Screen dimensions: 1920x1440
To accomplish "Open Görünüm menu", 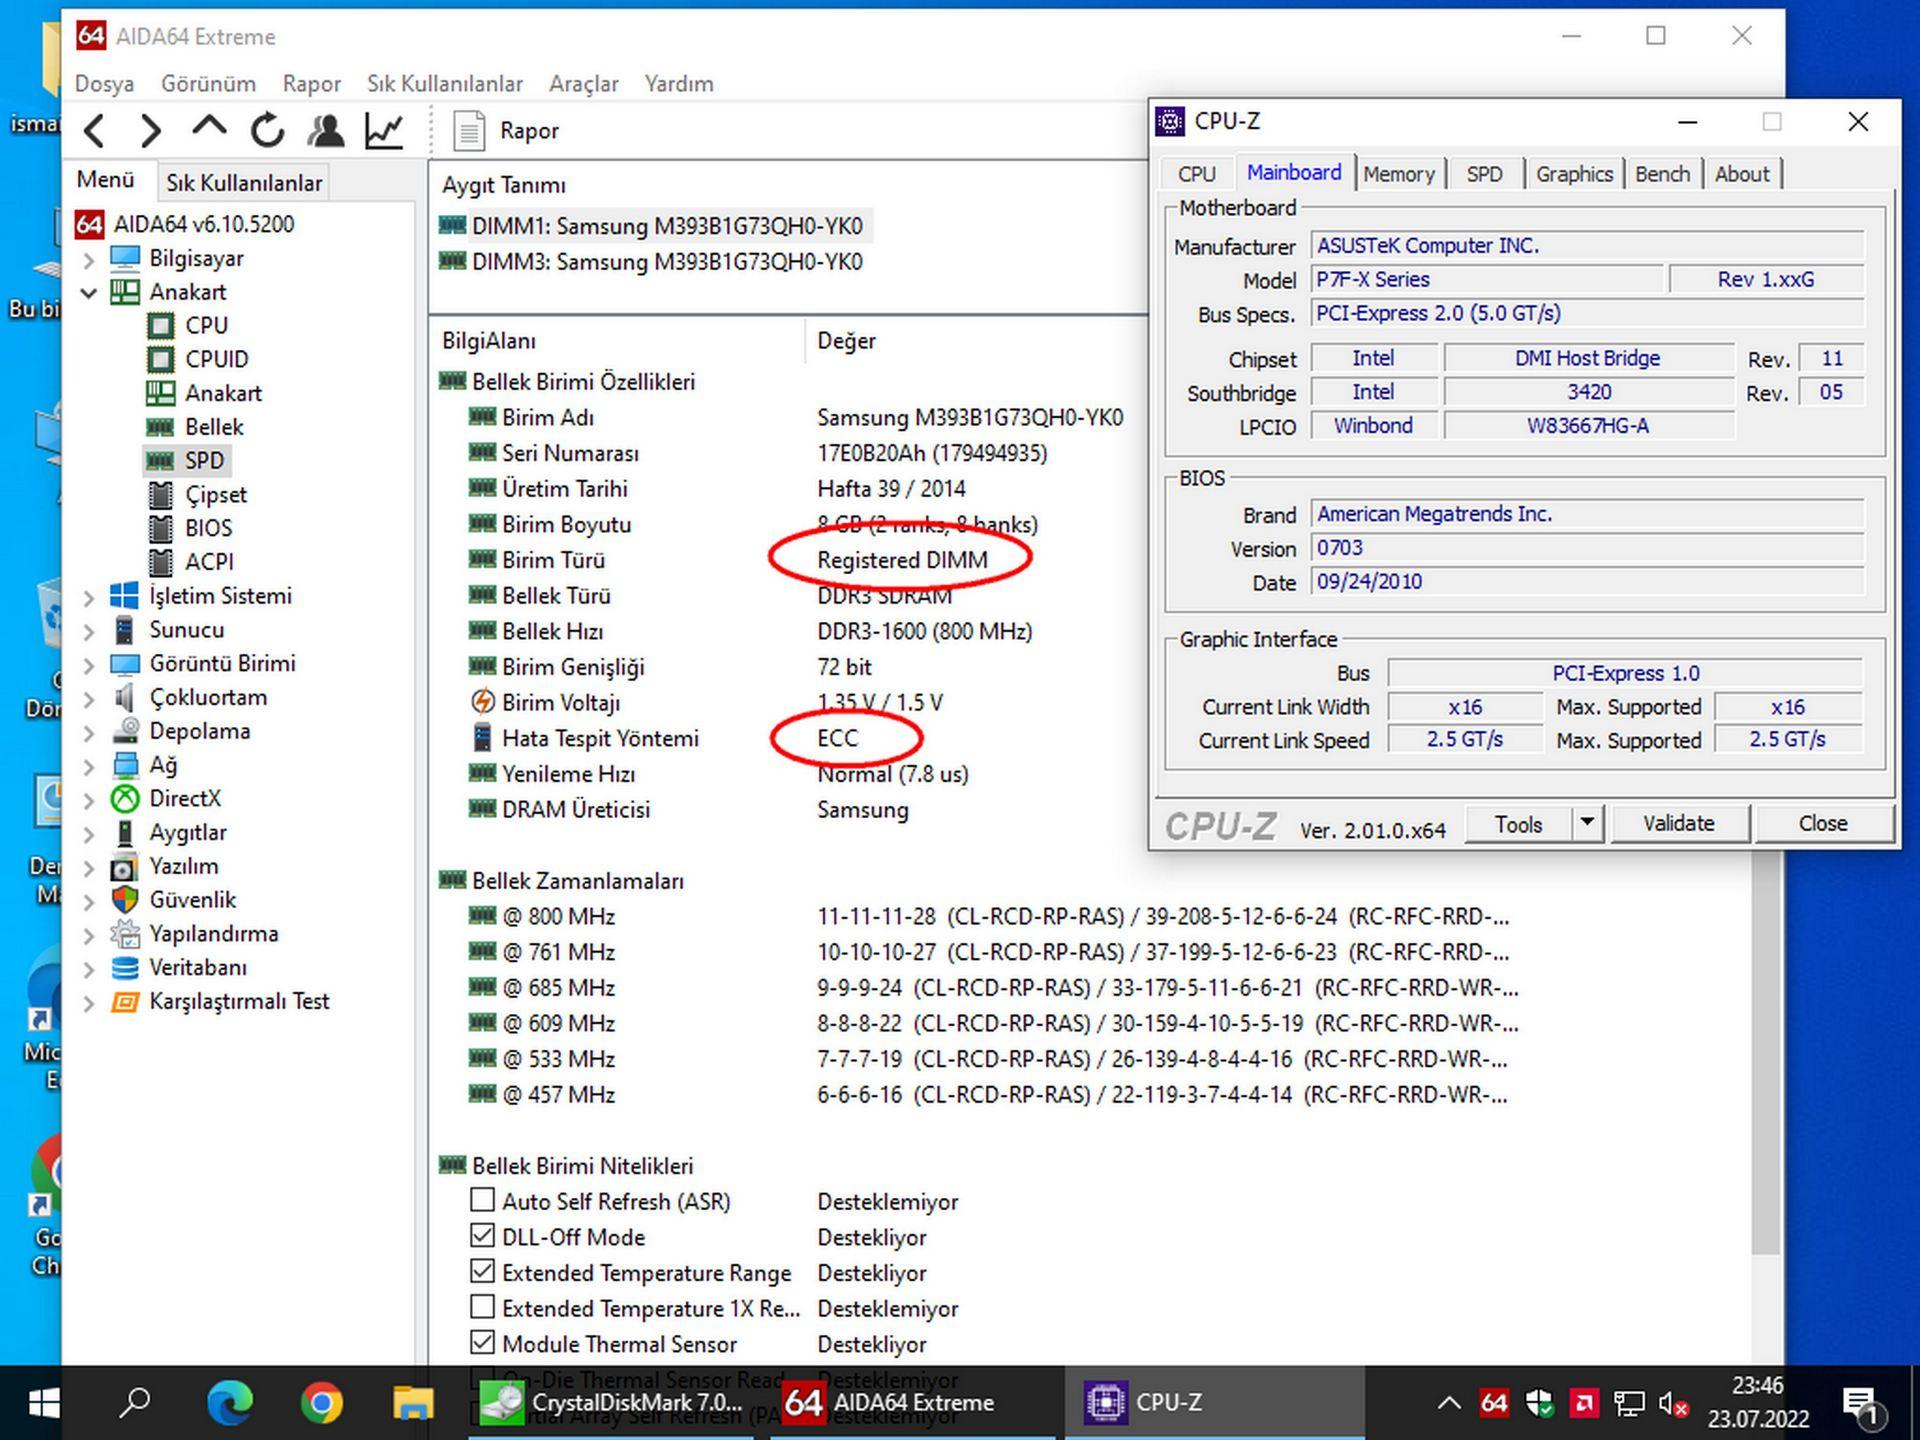I will click(209, 84).
